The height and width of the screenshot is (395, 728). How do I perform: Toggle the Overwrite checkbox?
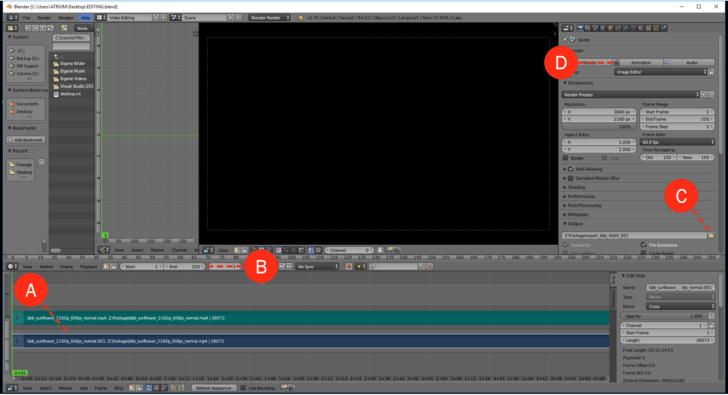(x=566, y=245)
